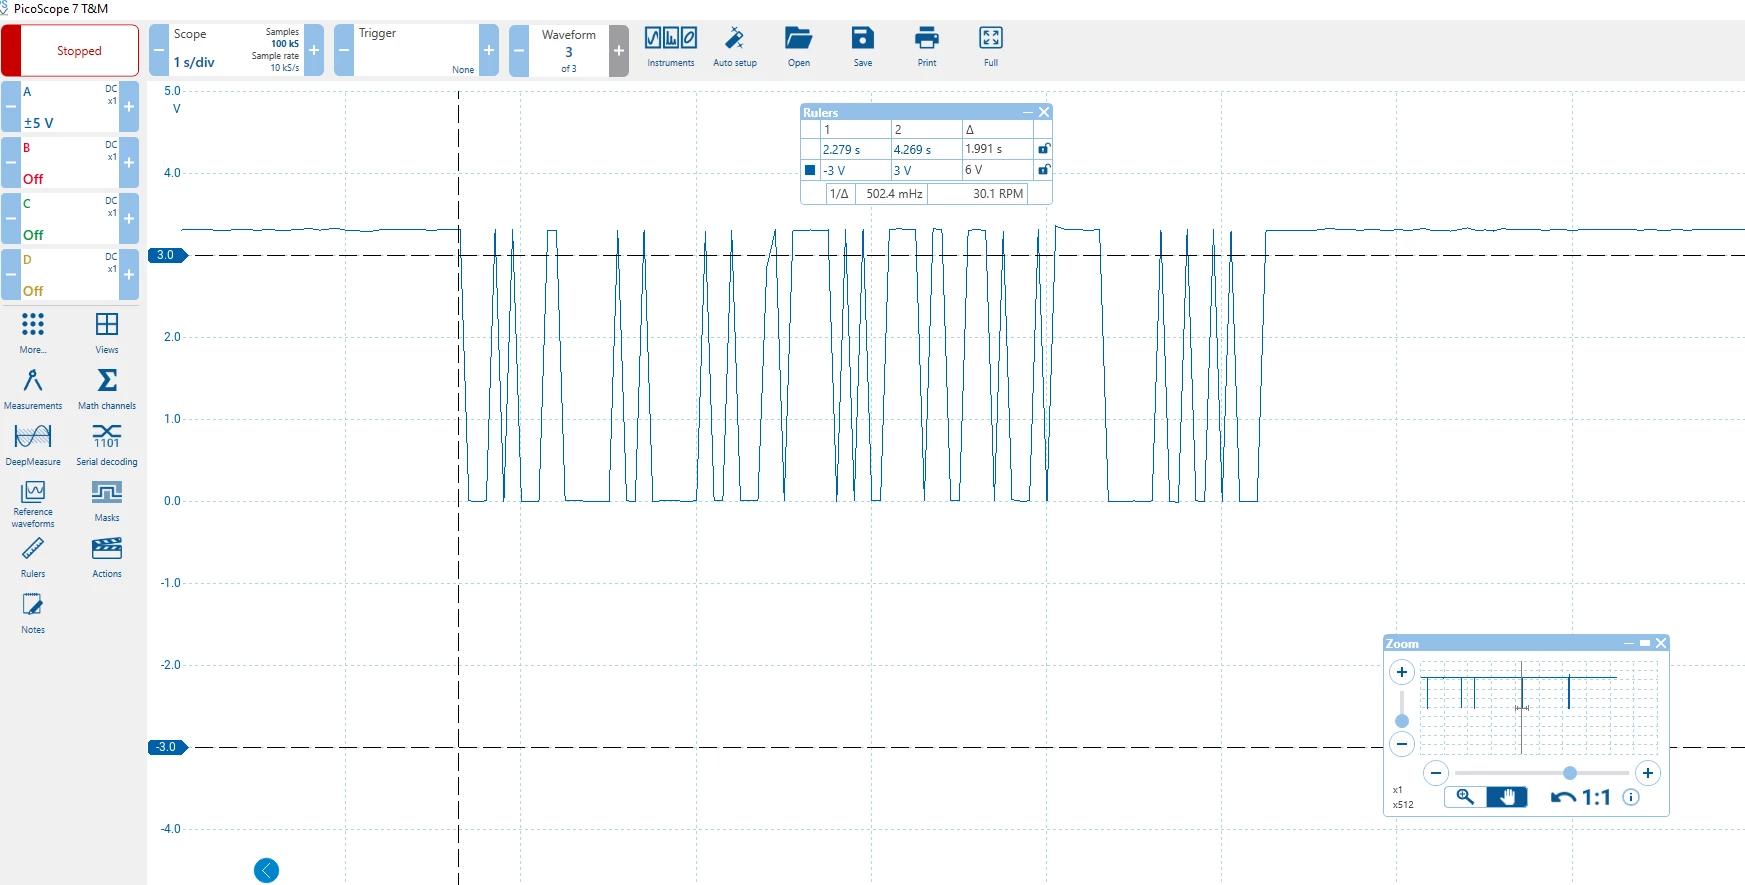
Task: Switch to Full screen view
Action: [x=991, y=47]
